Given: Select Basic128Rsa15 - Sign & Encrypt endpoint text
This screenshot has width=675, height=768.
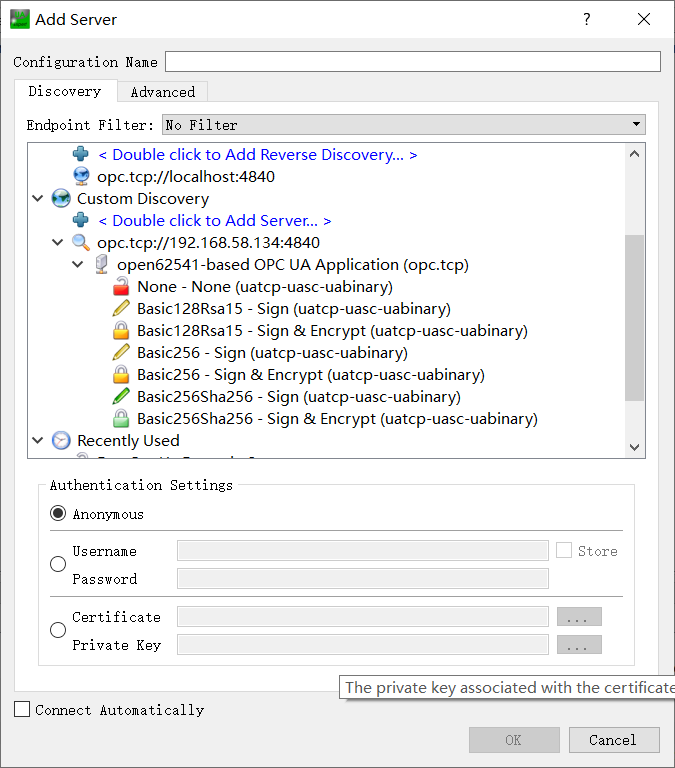Looking at the screenshot, I should [x=332, y=331].
